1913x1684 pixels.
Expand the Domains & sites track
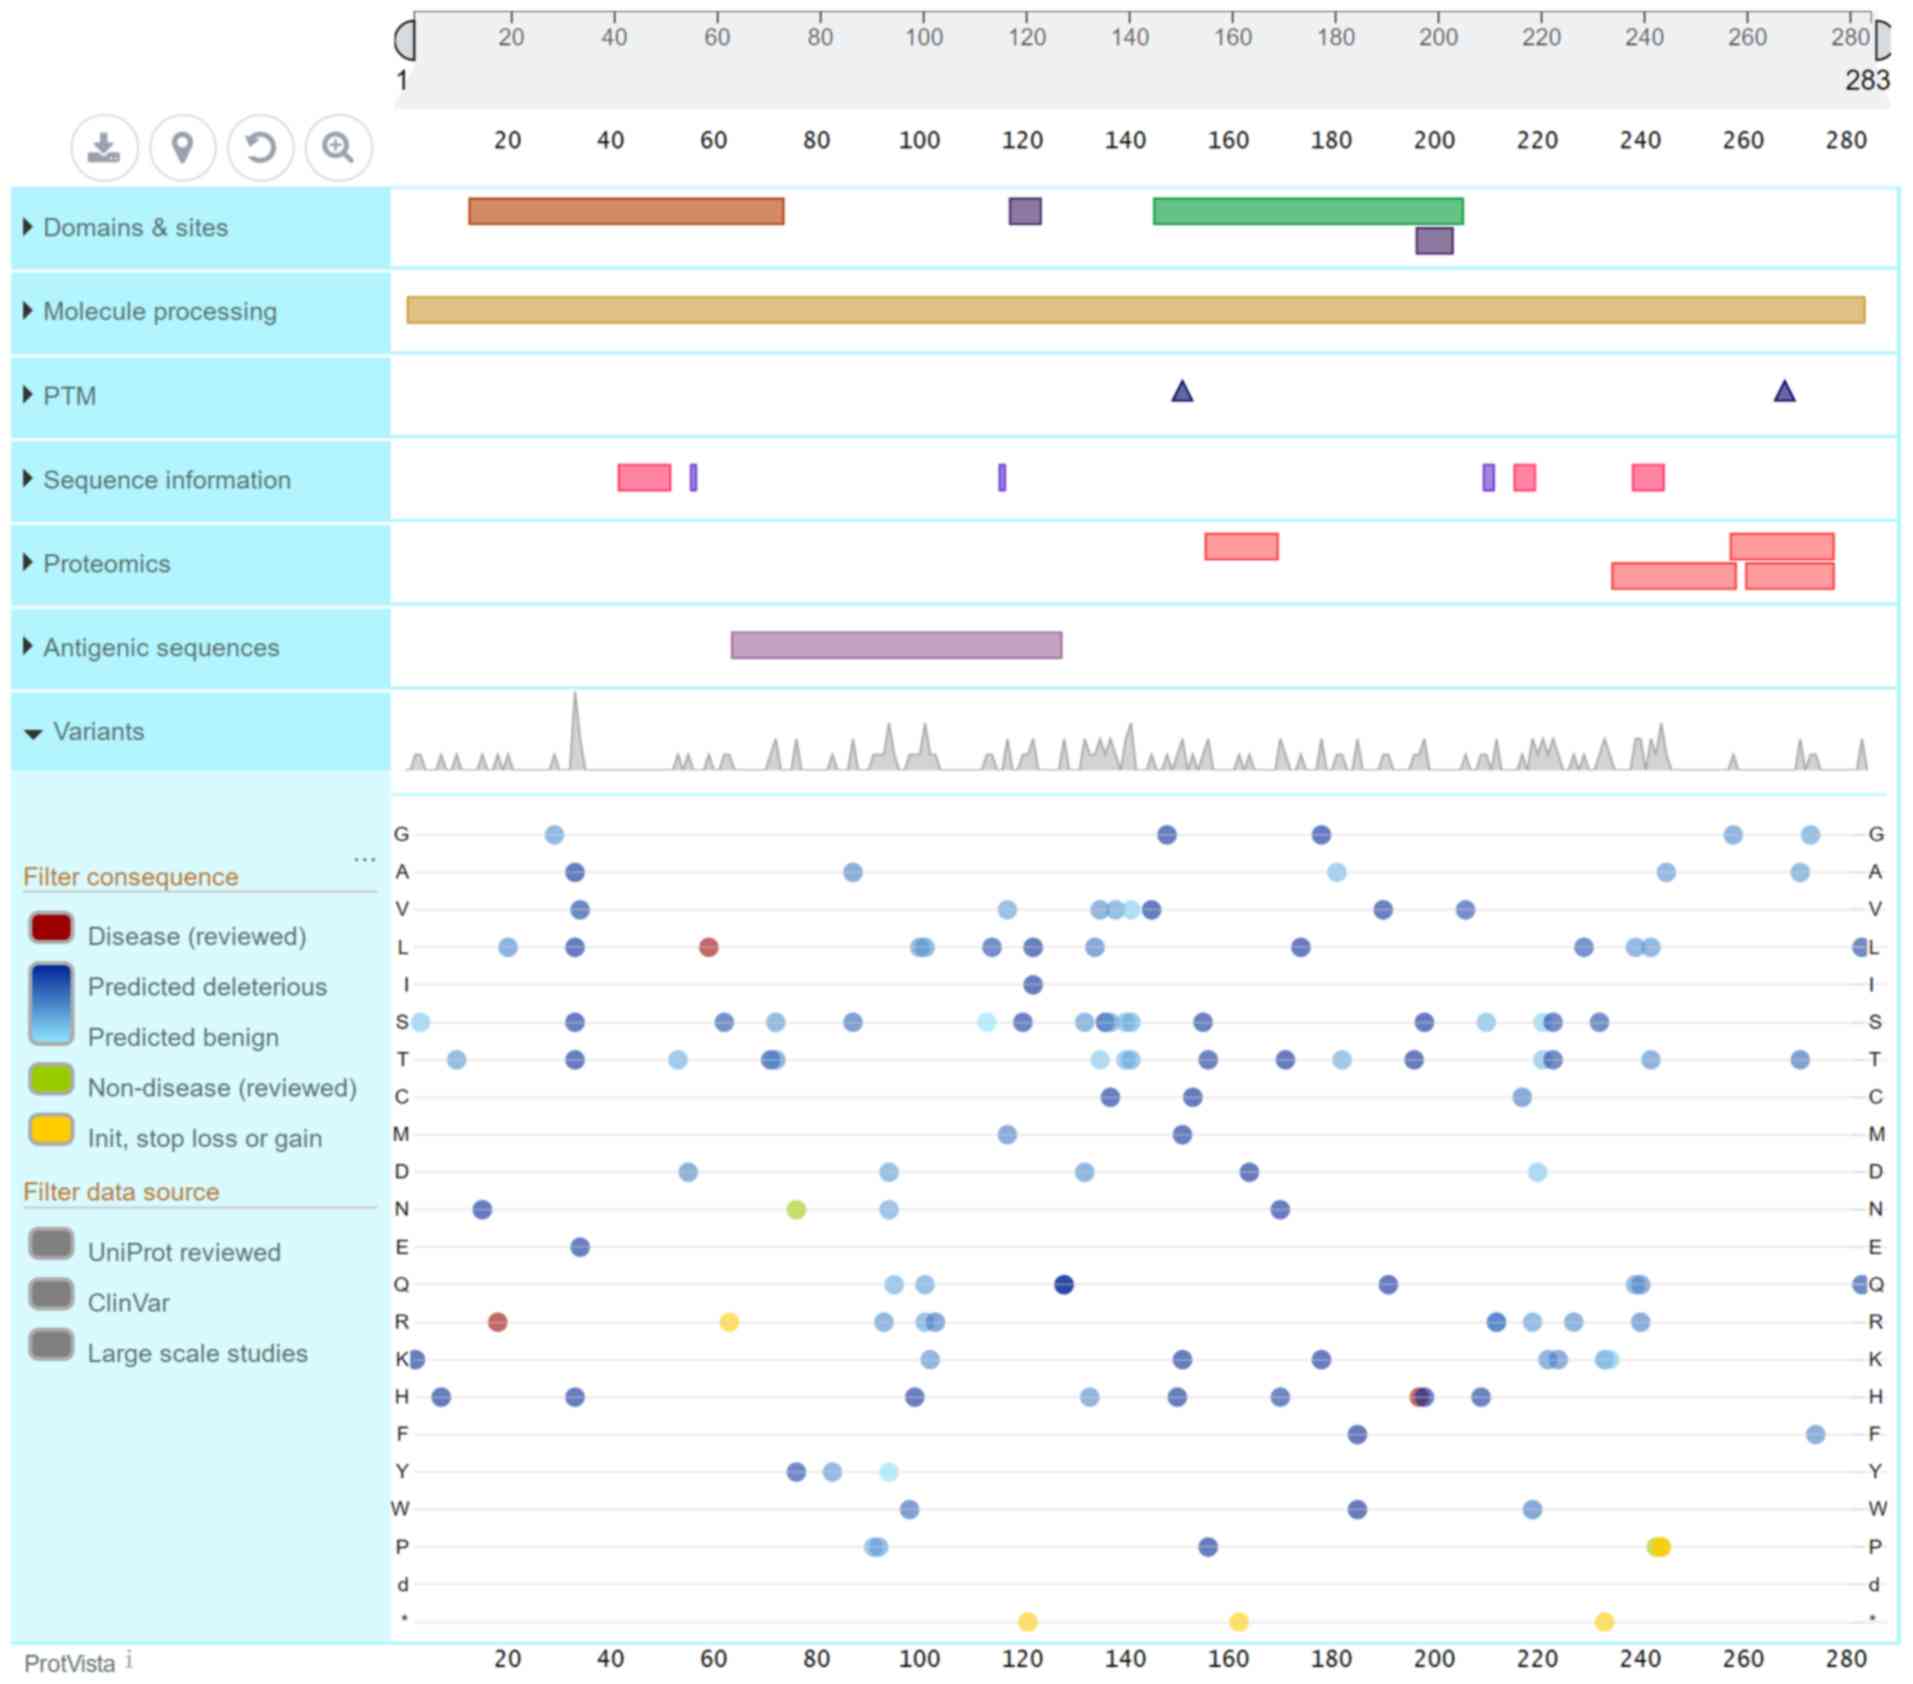135,228
